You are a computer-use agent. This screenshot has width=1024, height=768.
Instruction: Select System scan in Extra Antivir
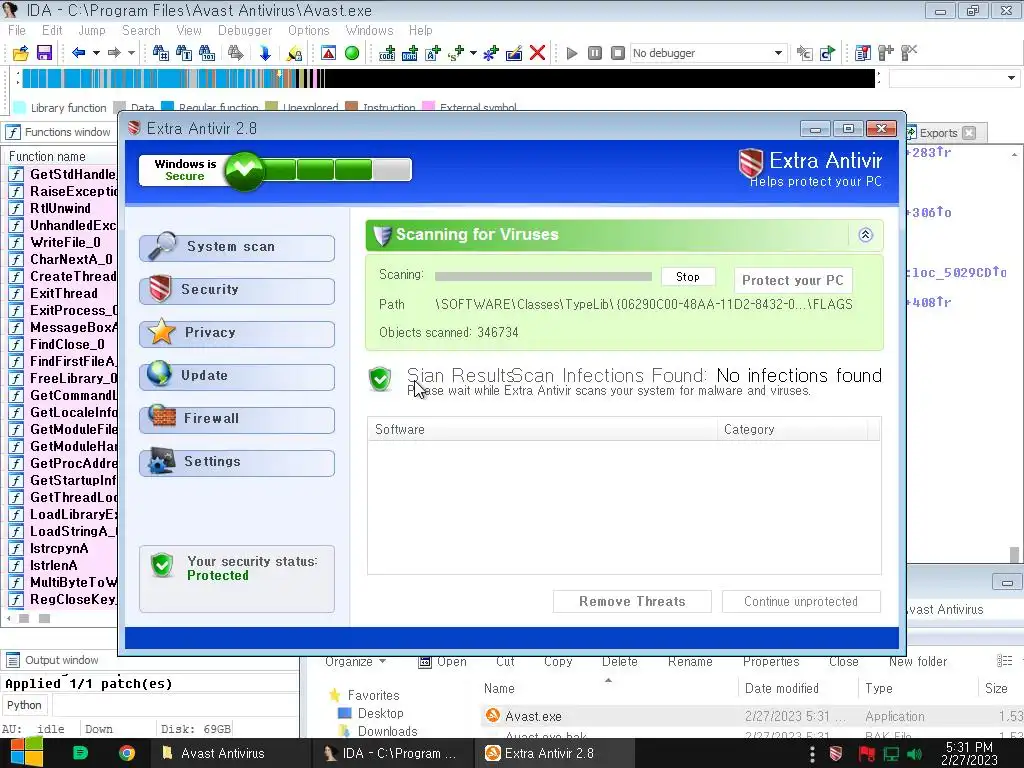237,247
